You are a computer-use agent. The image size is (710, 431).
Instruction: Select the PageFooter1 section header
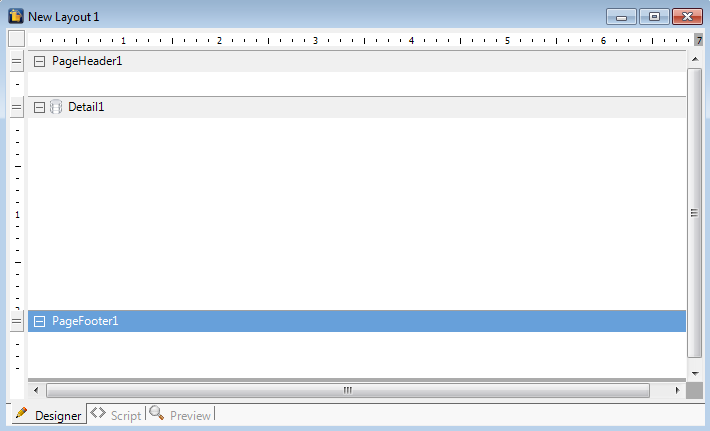(x=357, y=321)
